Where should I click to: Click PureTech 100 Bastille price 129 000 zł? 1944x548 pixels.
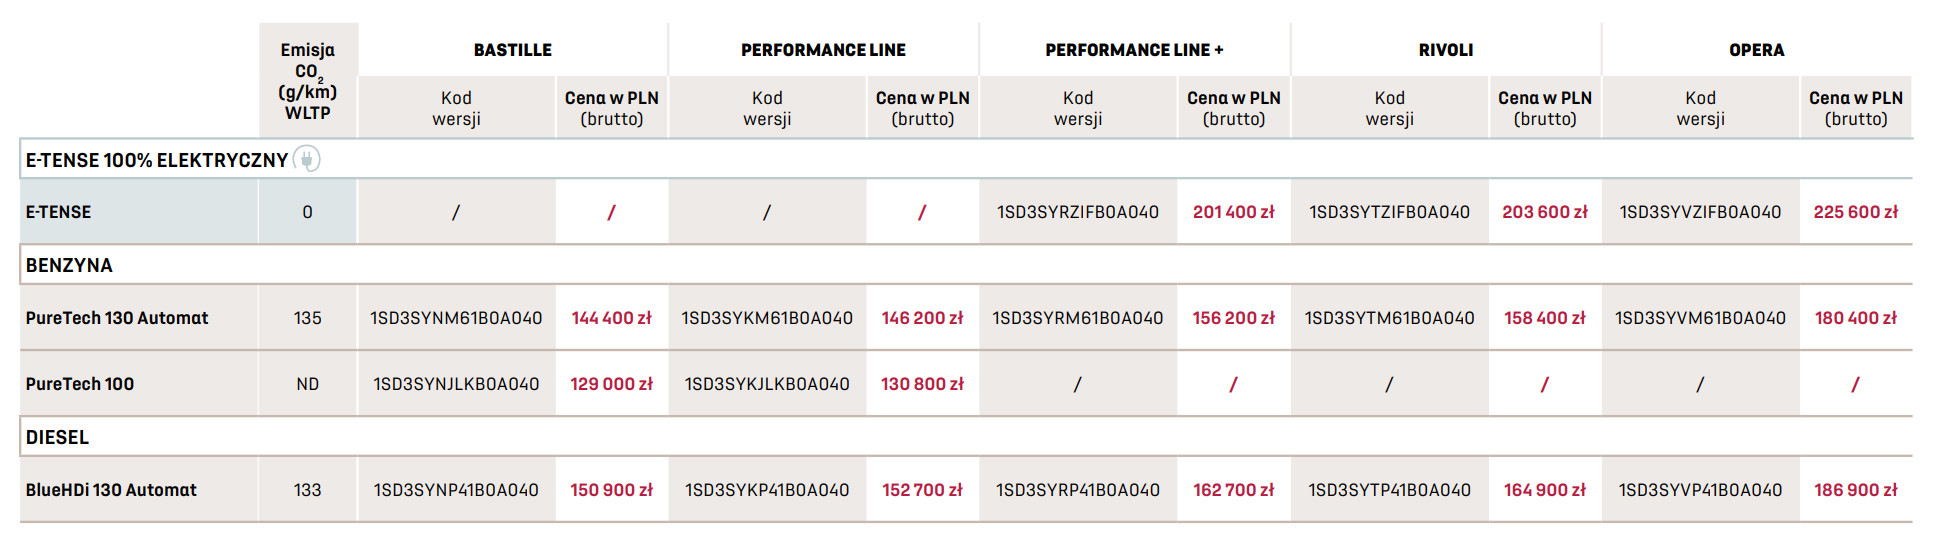611,384
